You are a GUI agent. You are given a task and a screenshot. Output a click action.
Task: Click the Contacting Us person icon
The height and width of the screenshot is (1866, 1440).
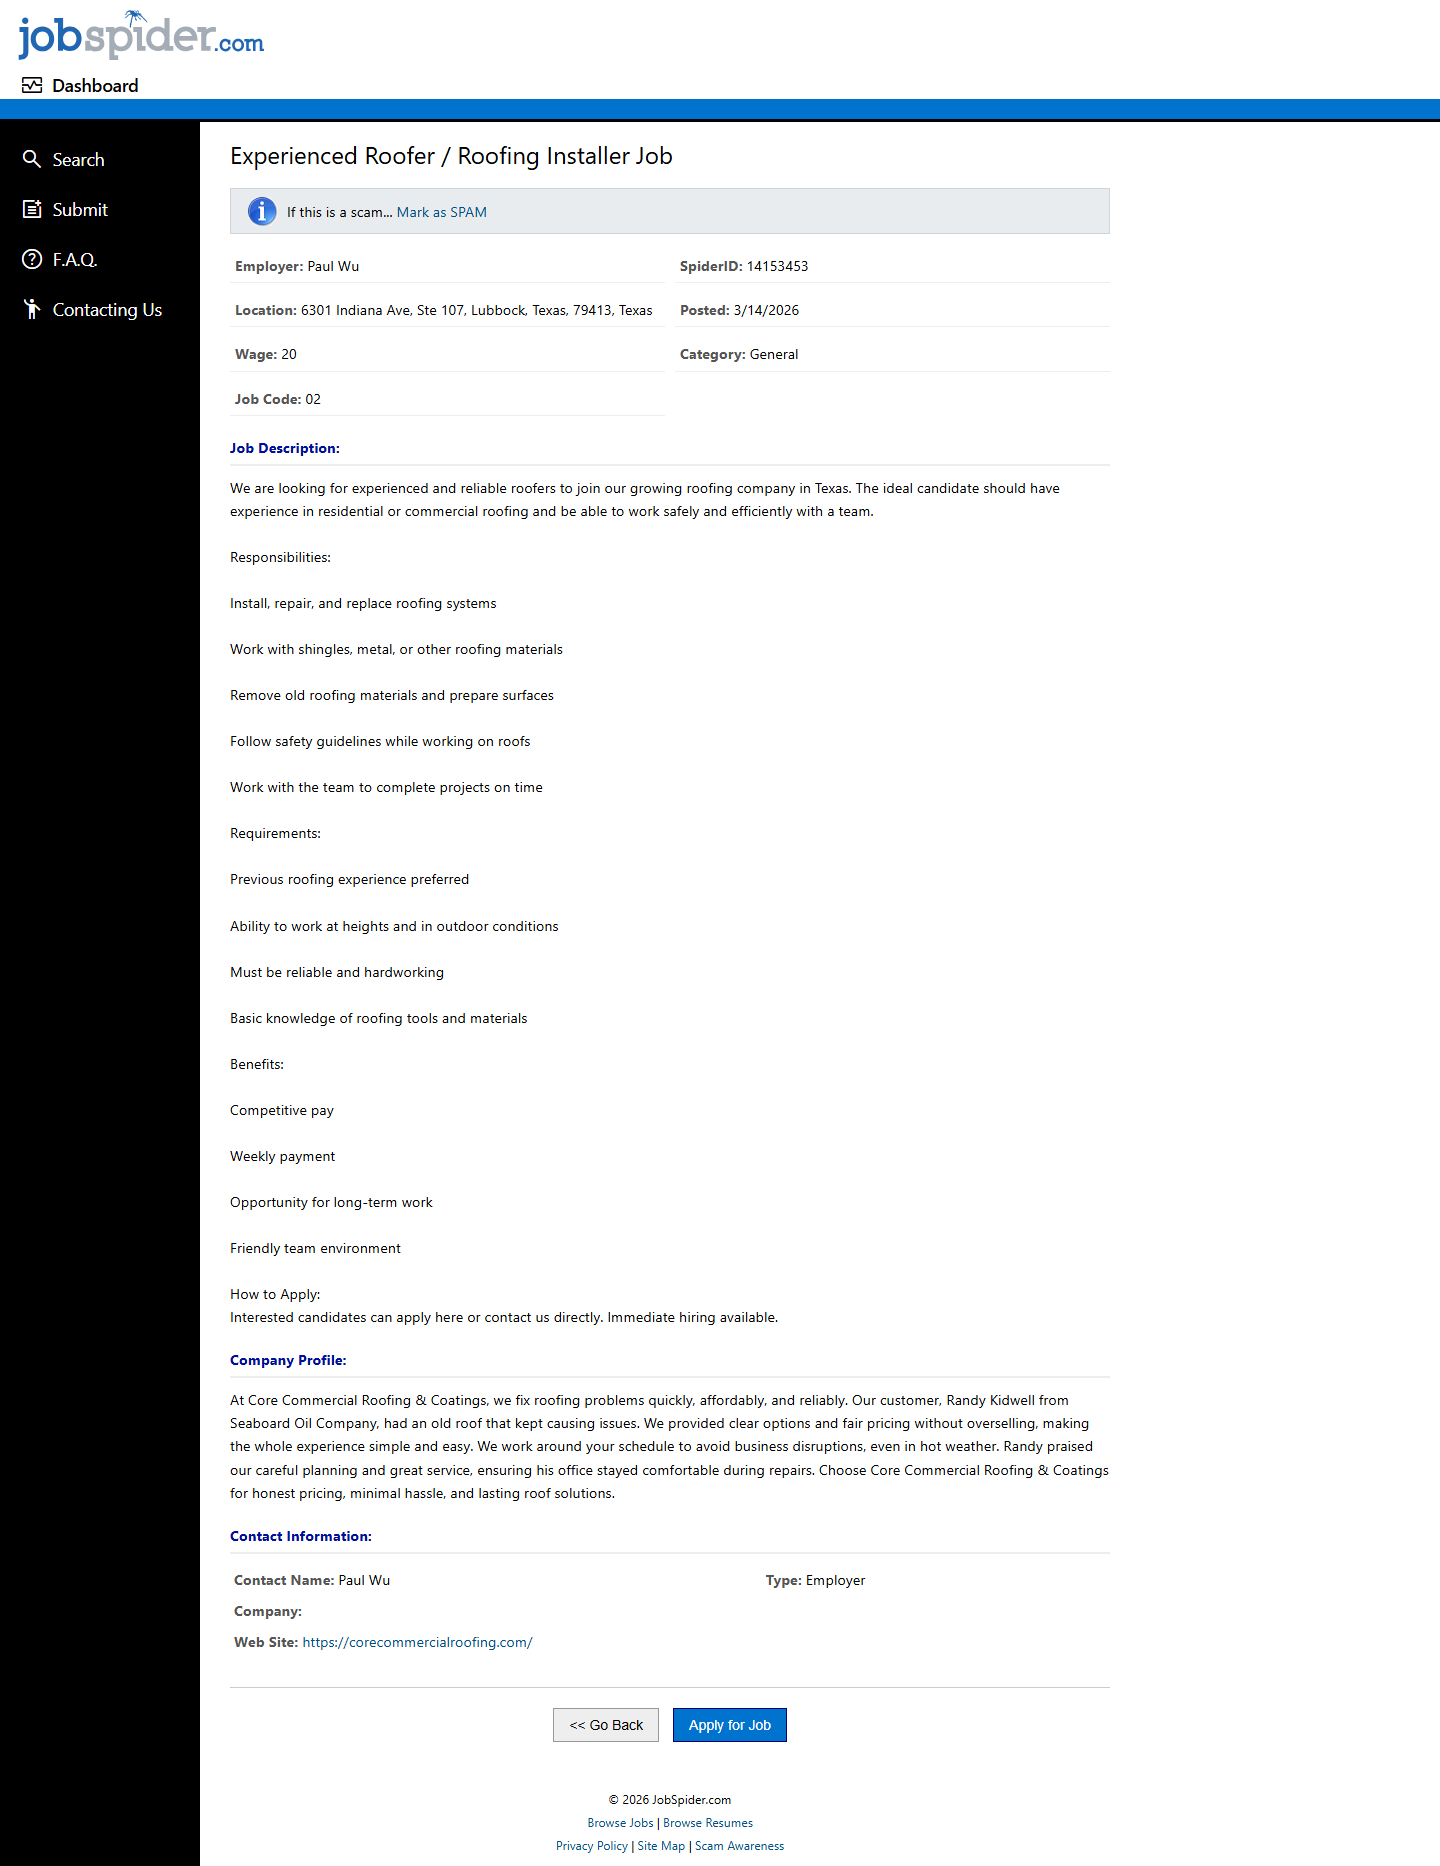click(x=32, y=310)
